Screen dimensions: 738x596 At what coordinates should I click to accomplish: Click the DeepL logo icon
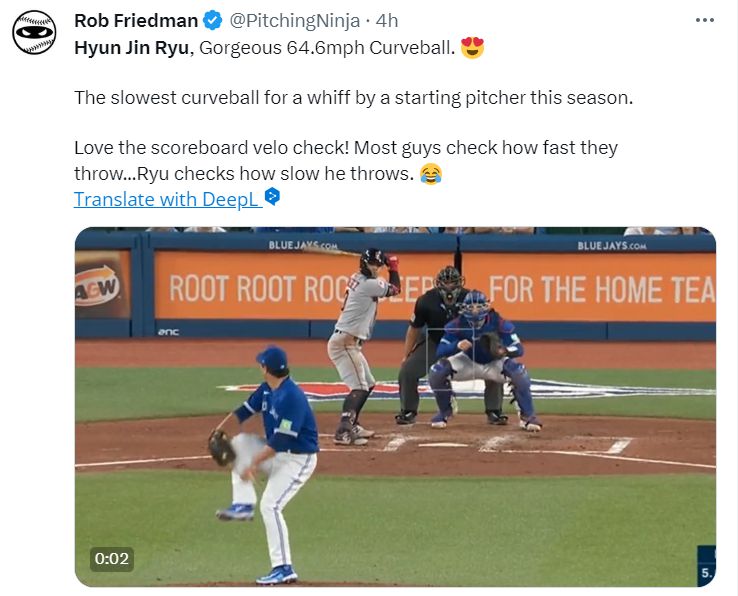pyautogui.click(x=272, y=198)
